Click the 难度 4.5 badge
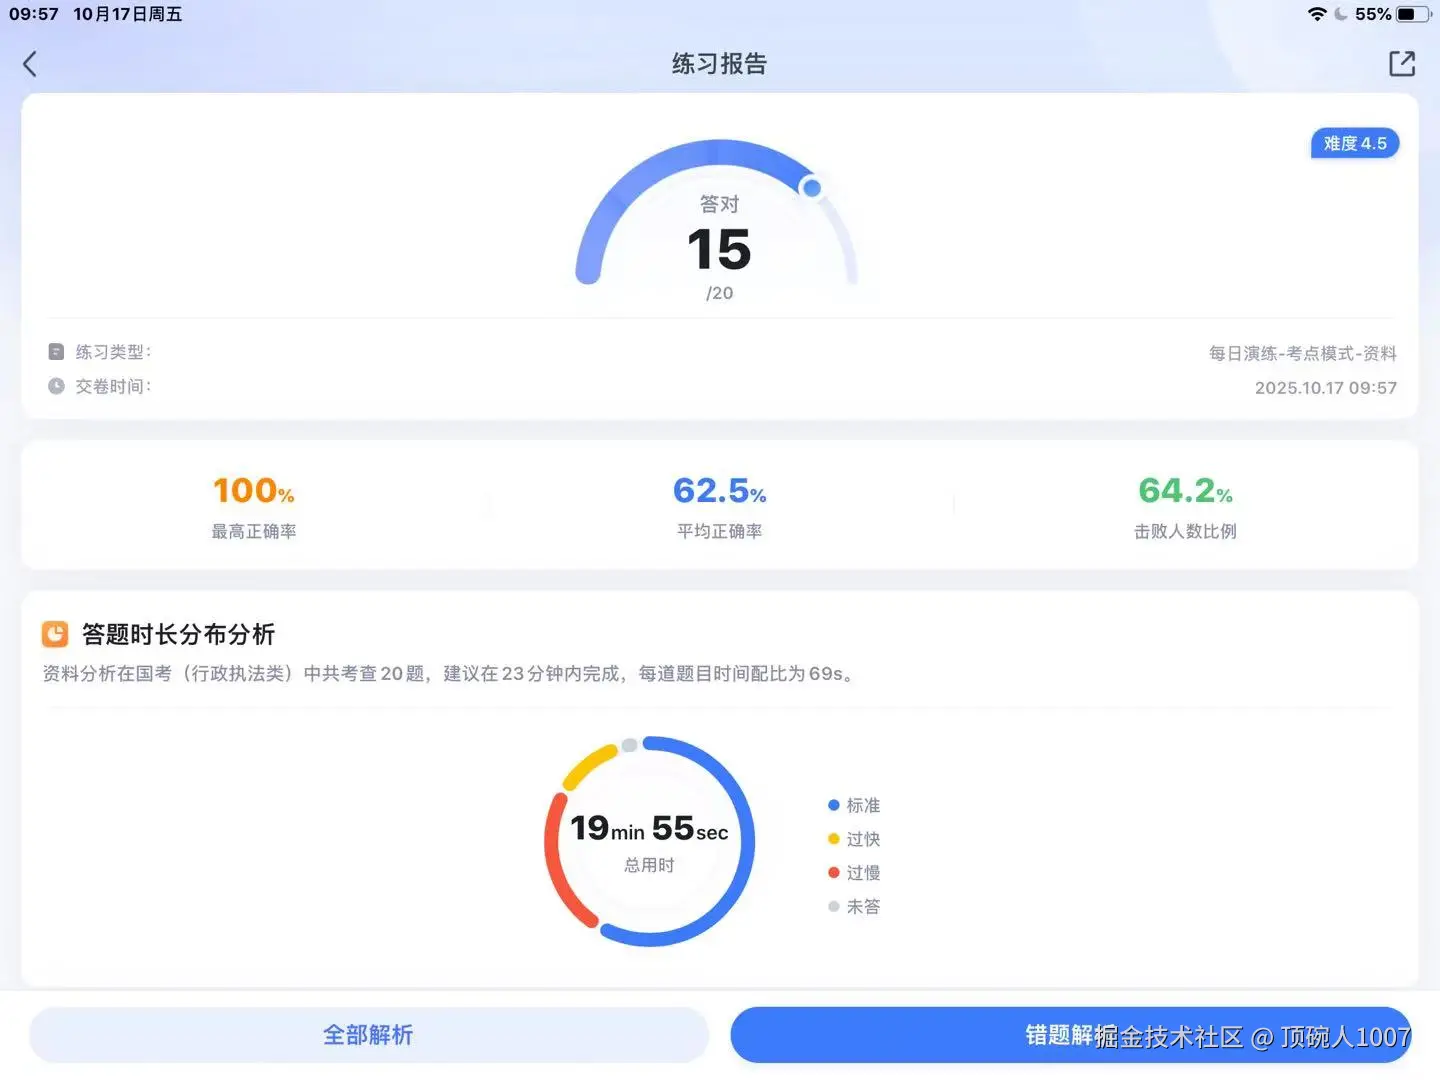Viewport: 1440px width, 1080px height. pyautogui.click(x=1354, y=143)
